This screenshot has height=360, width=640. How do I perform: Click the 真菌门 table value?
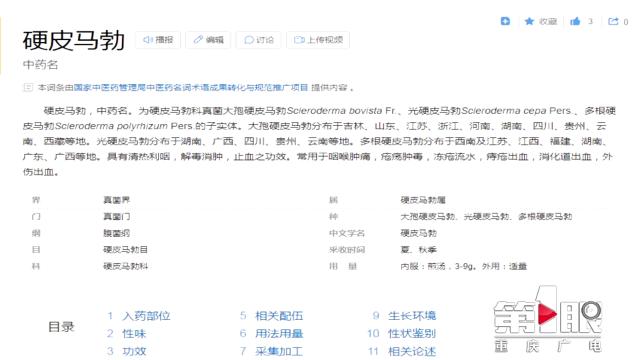[116, 217]
